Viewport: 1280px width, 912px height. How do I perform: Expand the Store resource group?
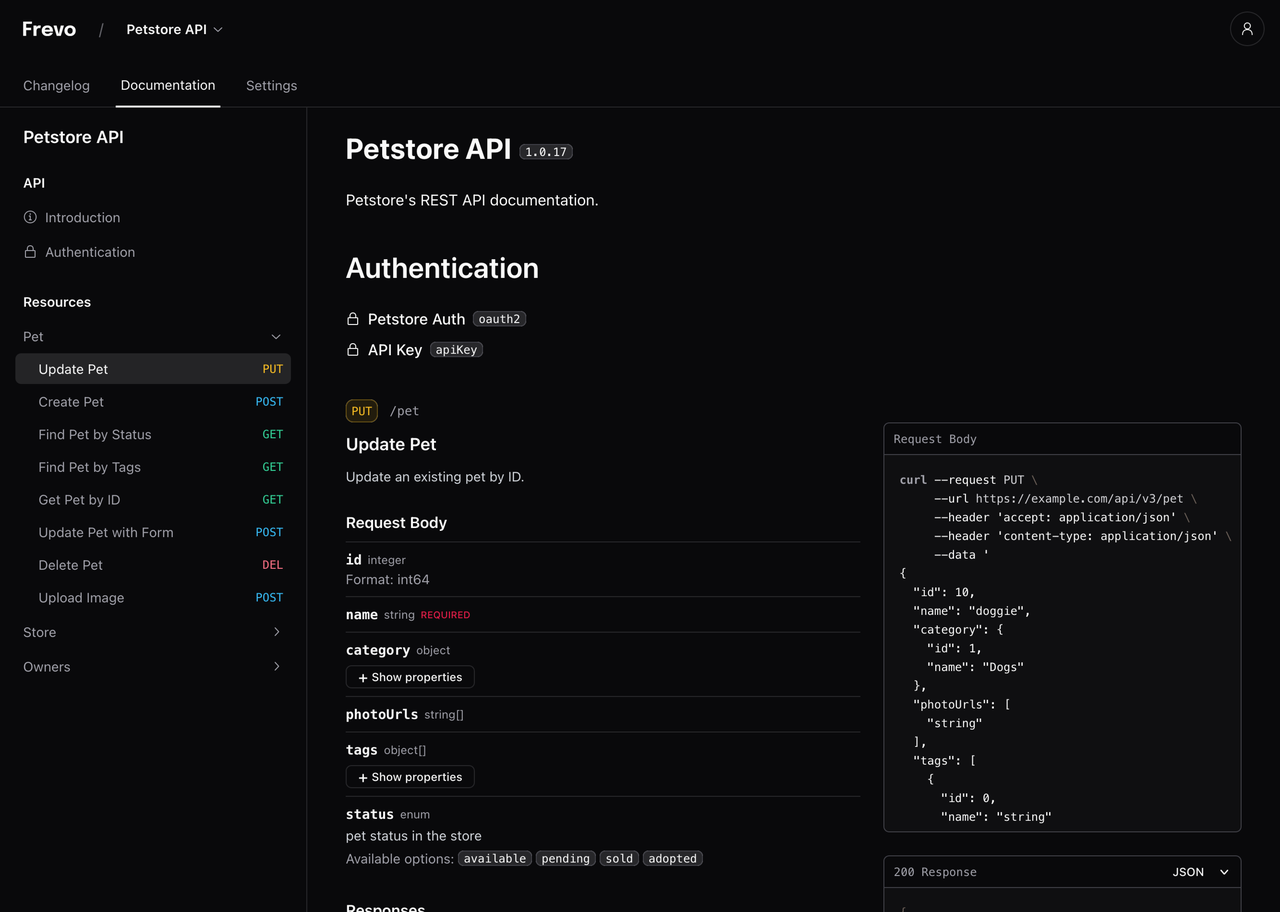pos(277,632)
